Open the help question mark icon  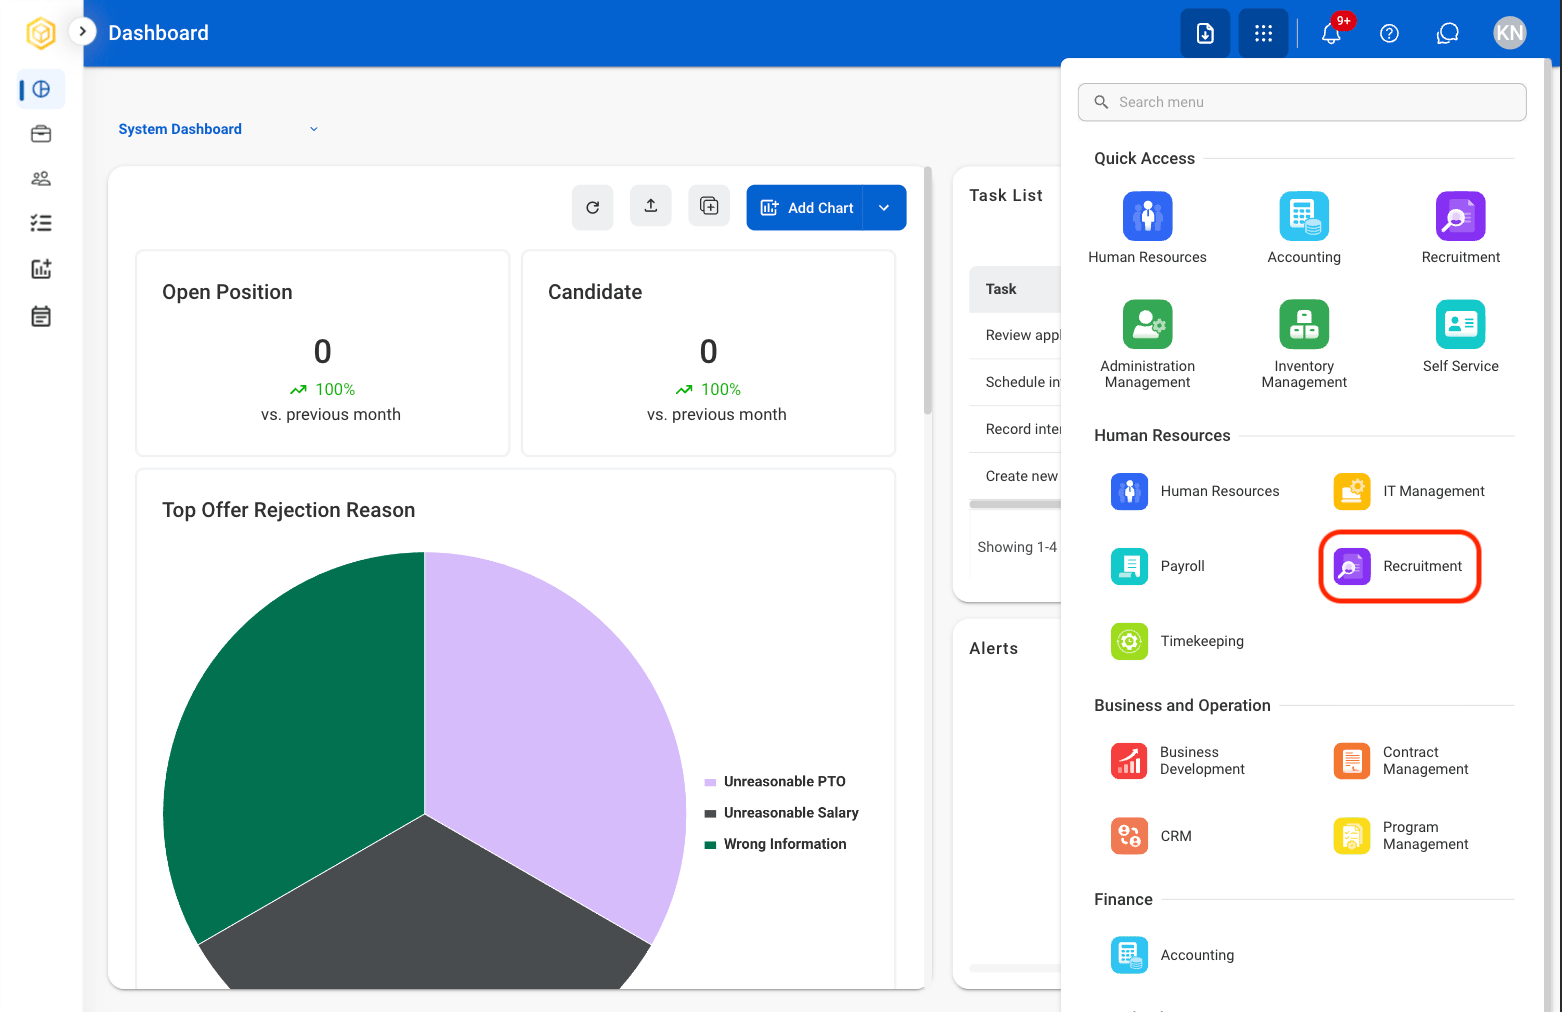[x=1389, y=33]
